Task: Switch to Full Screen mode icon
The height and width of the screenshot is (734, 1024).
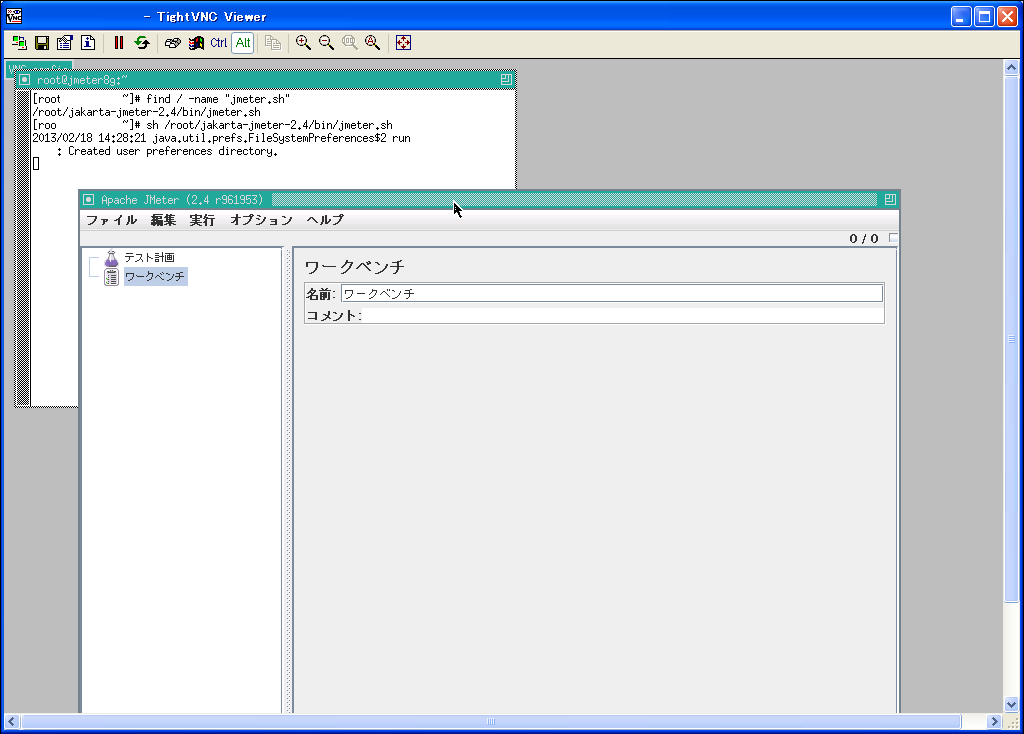Action: coord(403,43)
